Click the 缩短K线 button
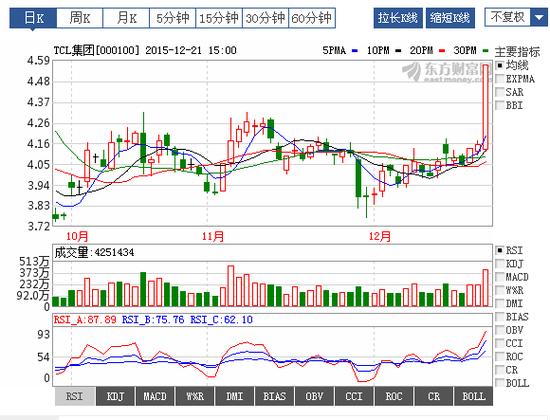This screenshot has height=420, width=550. [x=450, y=18]
